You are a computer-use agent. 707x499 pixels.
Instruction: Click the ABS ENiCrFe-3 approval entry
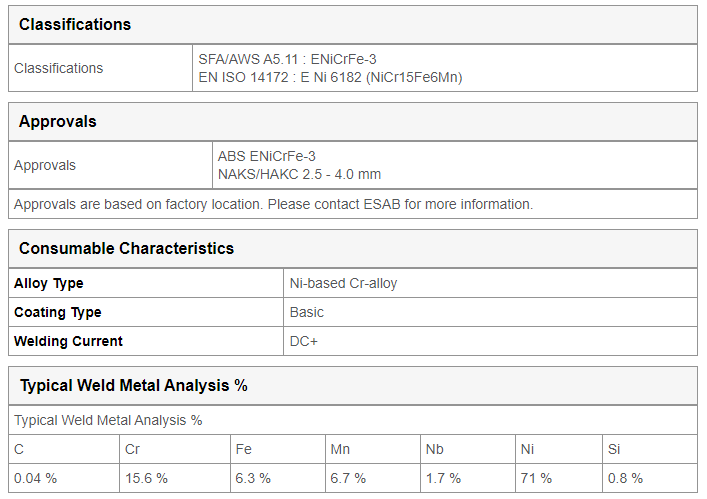point(266,156)
